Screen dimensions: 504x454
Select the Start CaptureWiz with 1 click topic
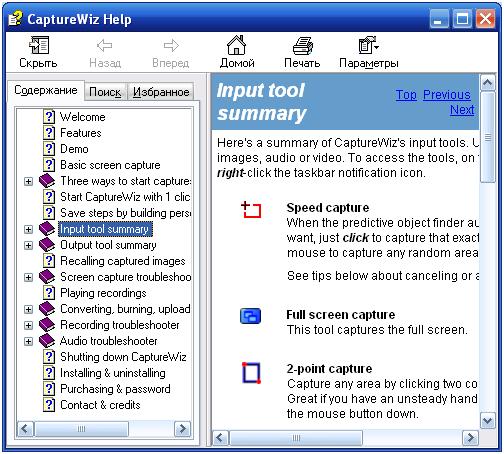pos(125,197)
